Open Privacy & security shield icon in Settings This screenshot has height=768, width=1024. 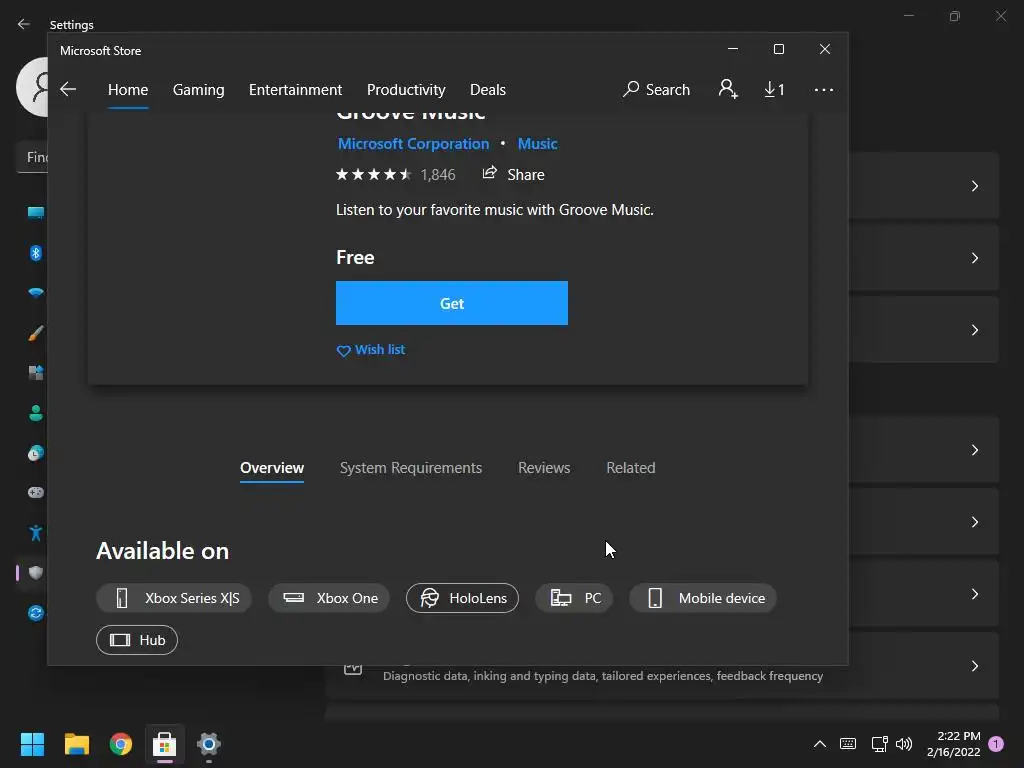click(x=36, y=573)
